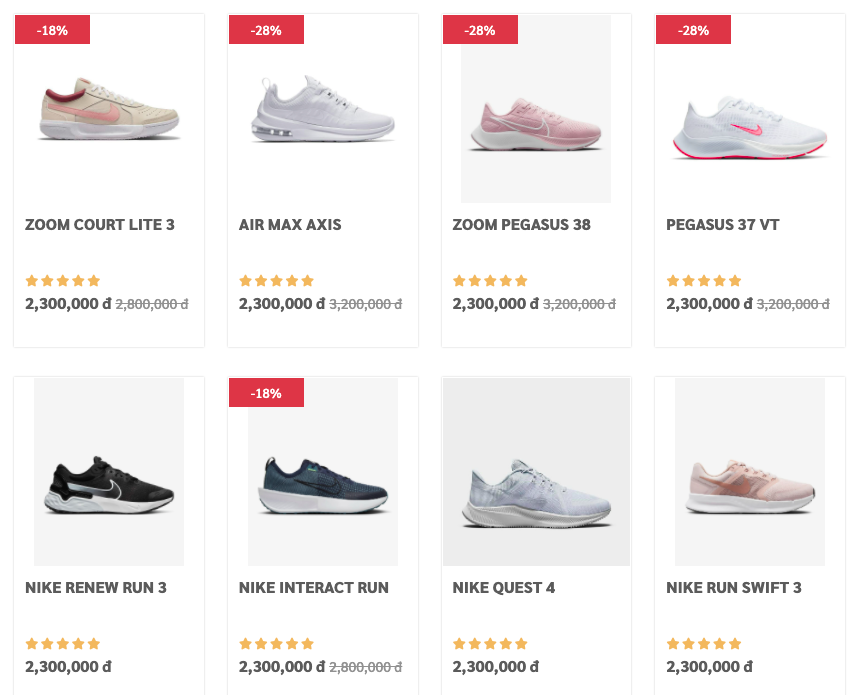Open the Air Max Axis product link
The width and height of the screenshot is (848, 695).
[289, 225]
